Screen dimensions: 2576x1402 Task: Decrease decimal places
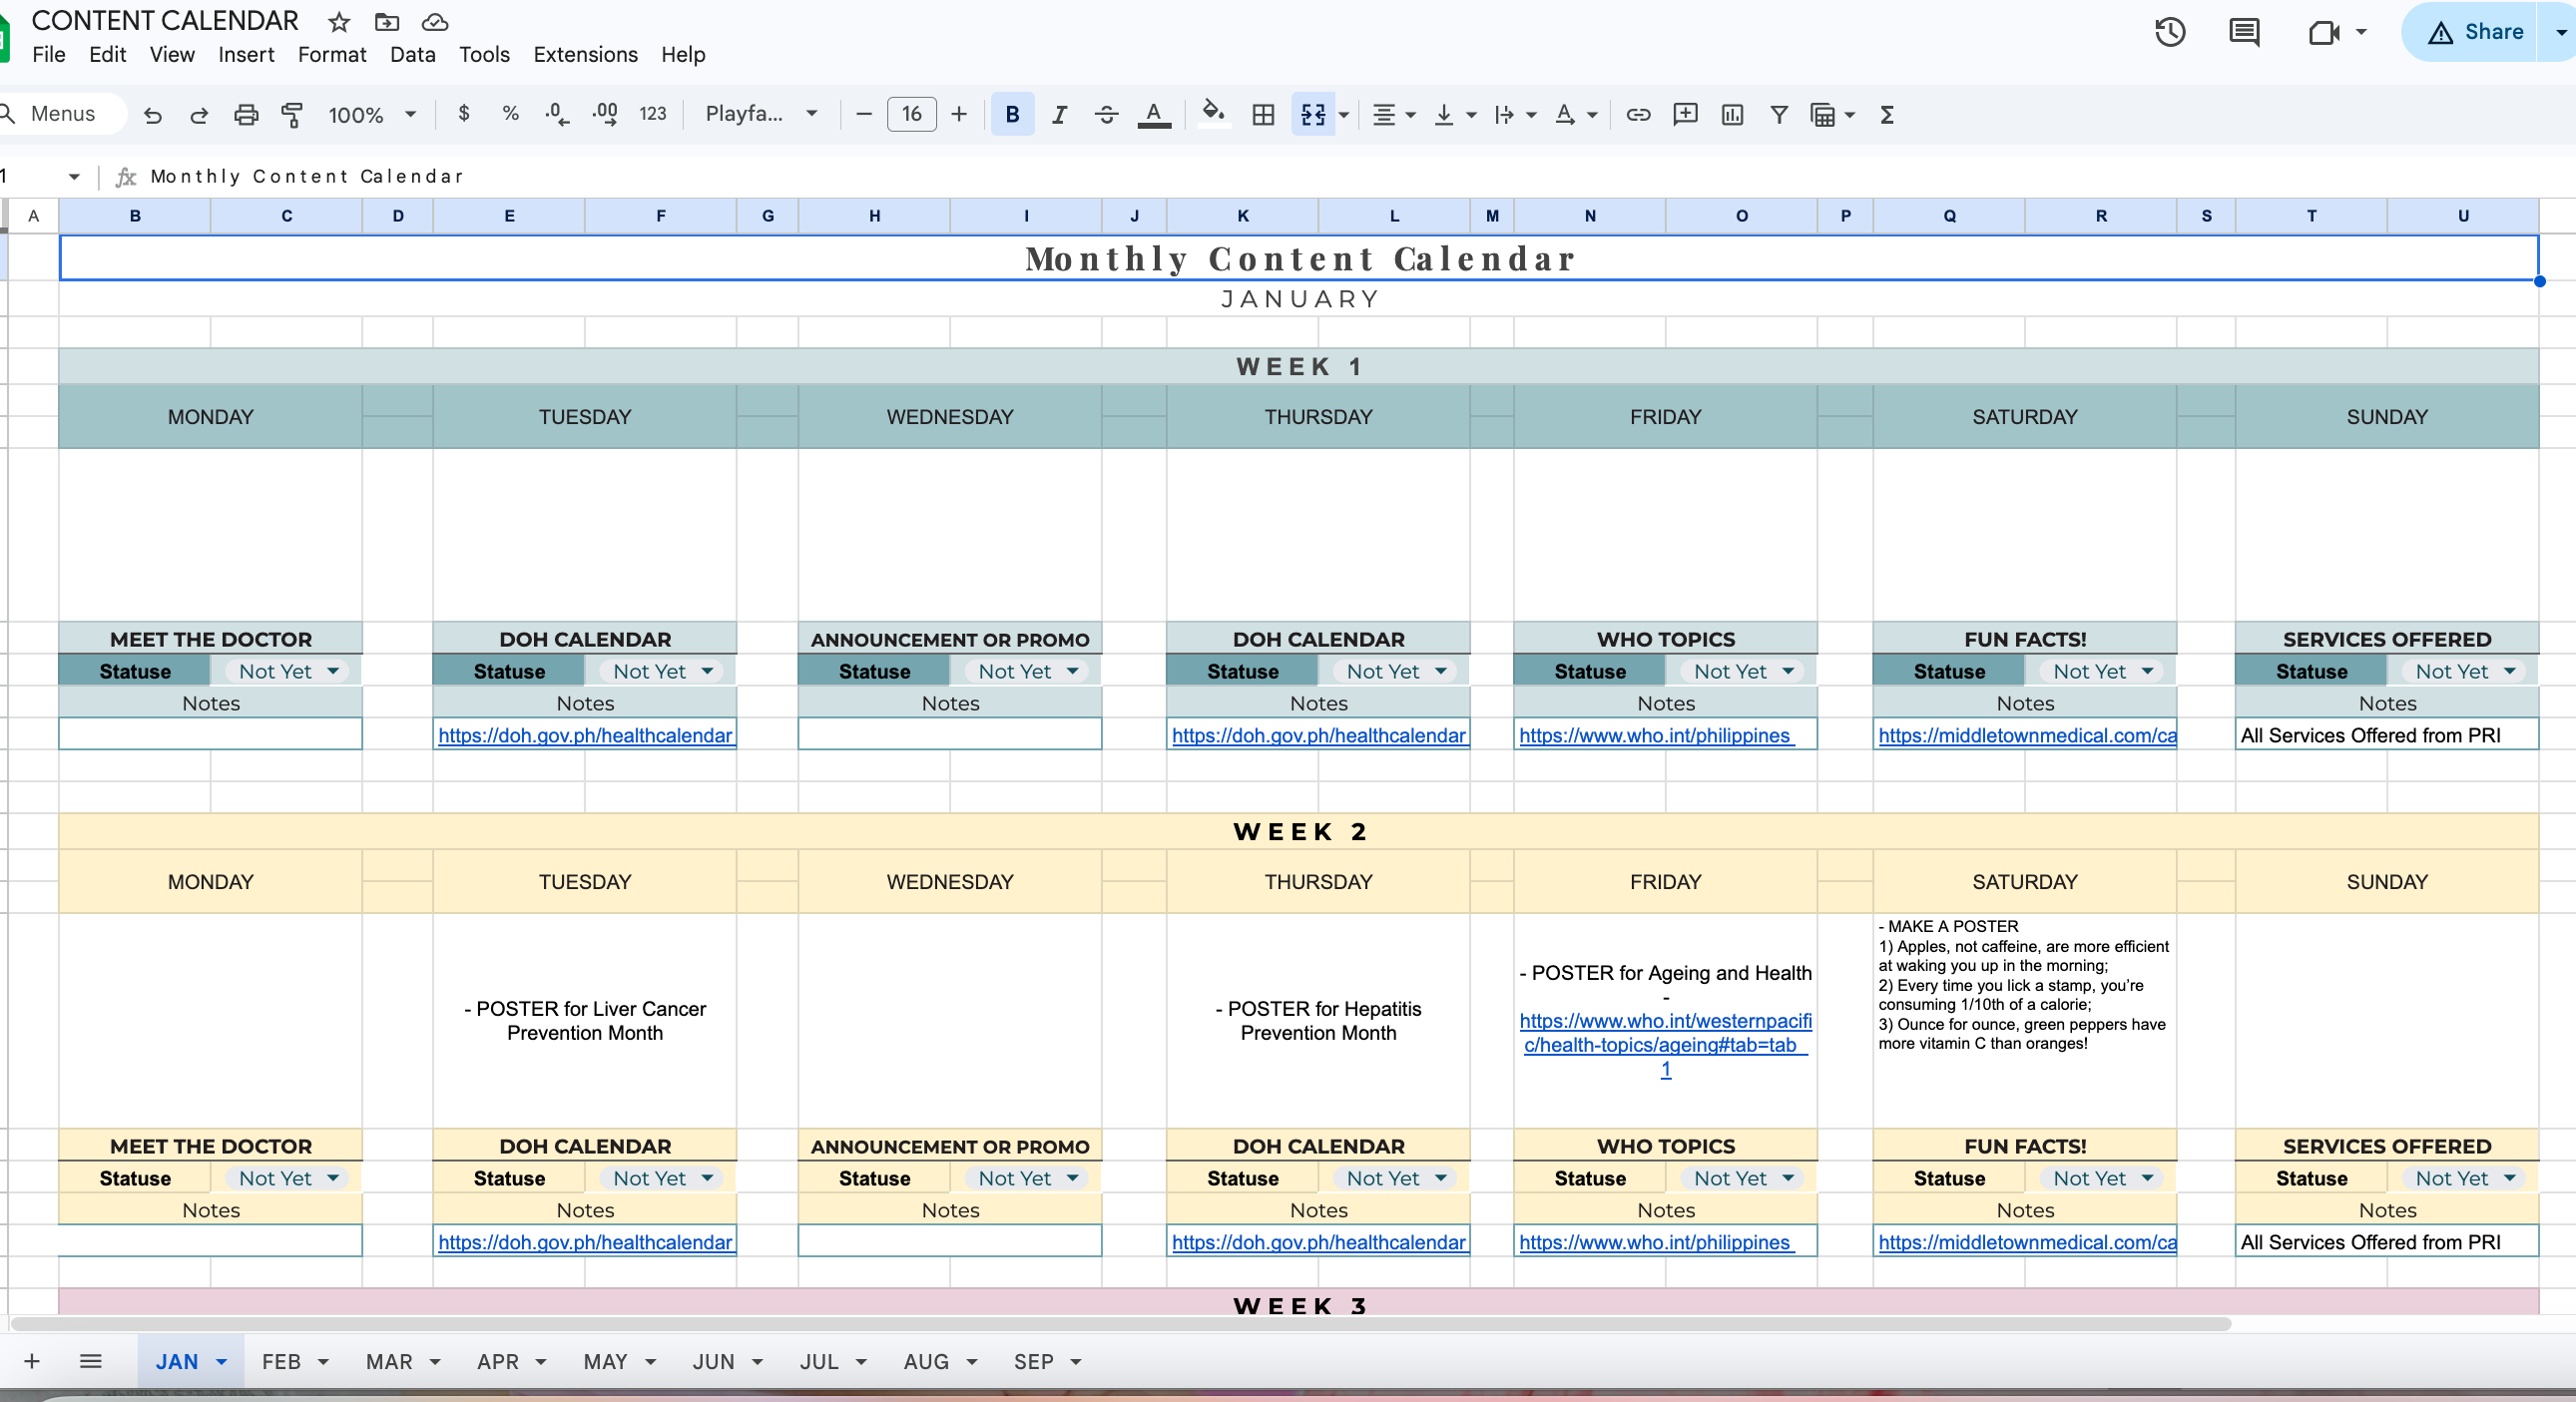[x=557, y=114]
